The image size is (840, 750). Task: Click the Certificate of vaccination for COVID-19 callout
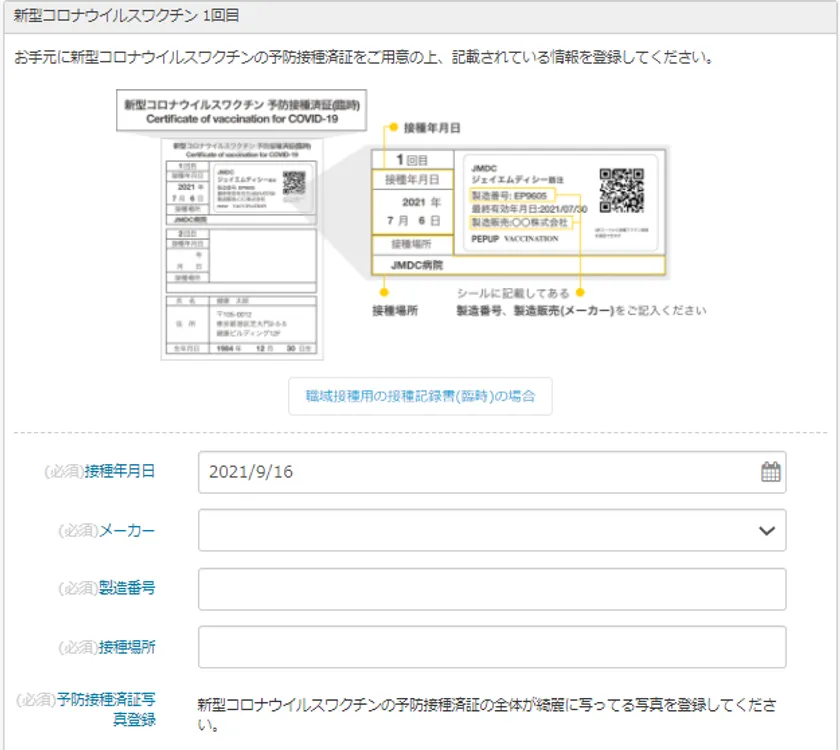[241, 111]
